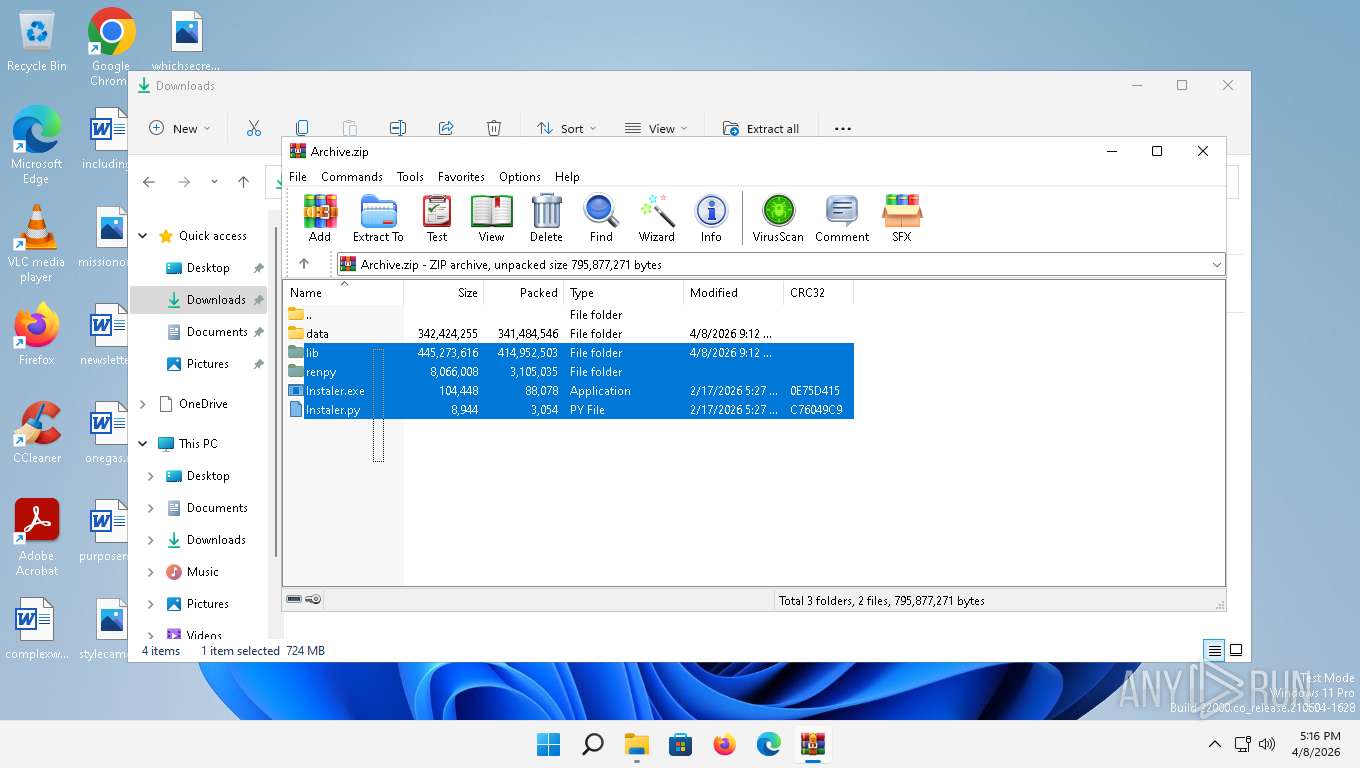Select the Instaler.exe file row
The height and width of the screenshot is (768, 1360).
570,391
